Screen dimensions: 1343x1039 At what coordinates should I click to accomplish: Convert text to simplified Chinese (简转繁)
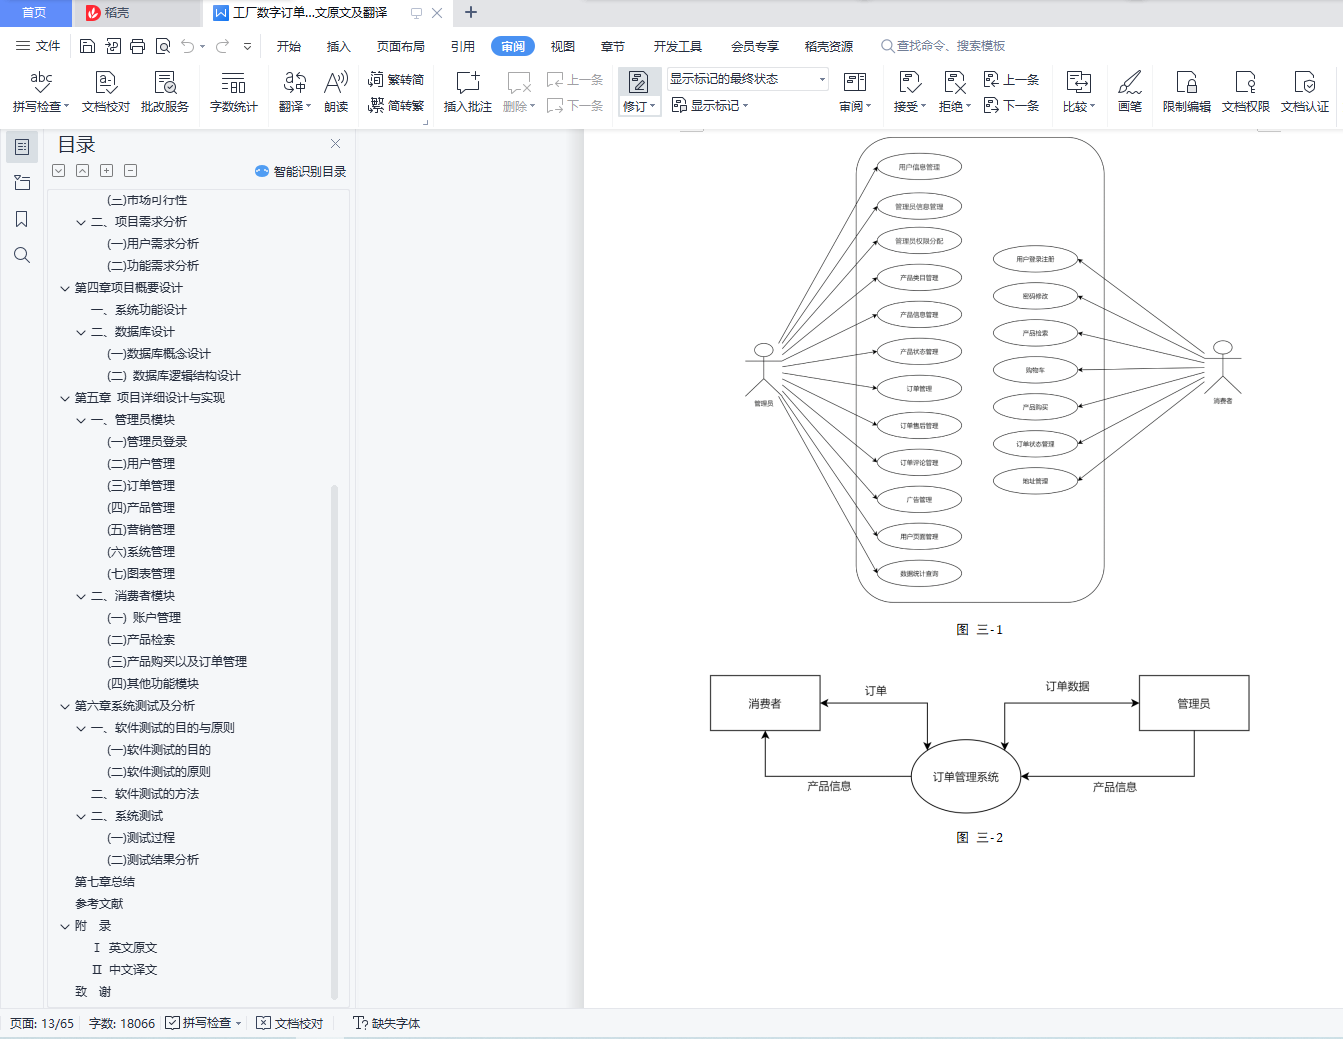[396, 105]
